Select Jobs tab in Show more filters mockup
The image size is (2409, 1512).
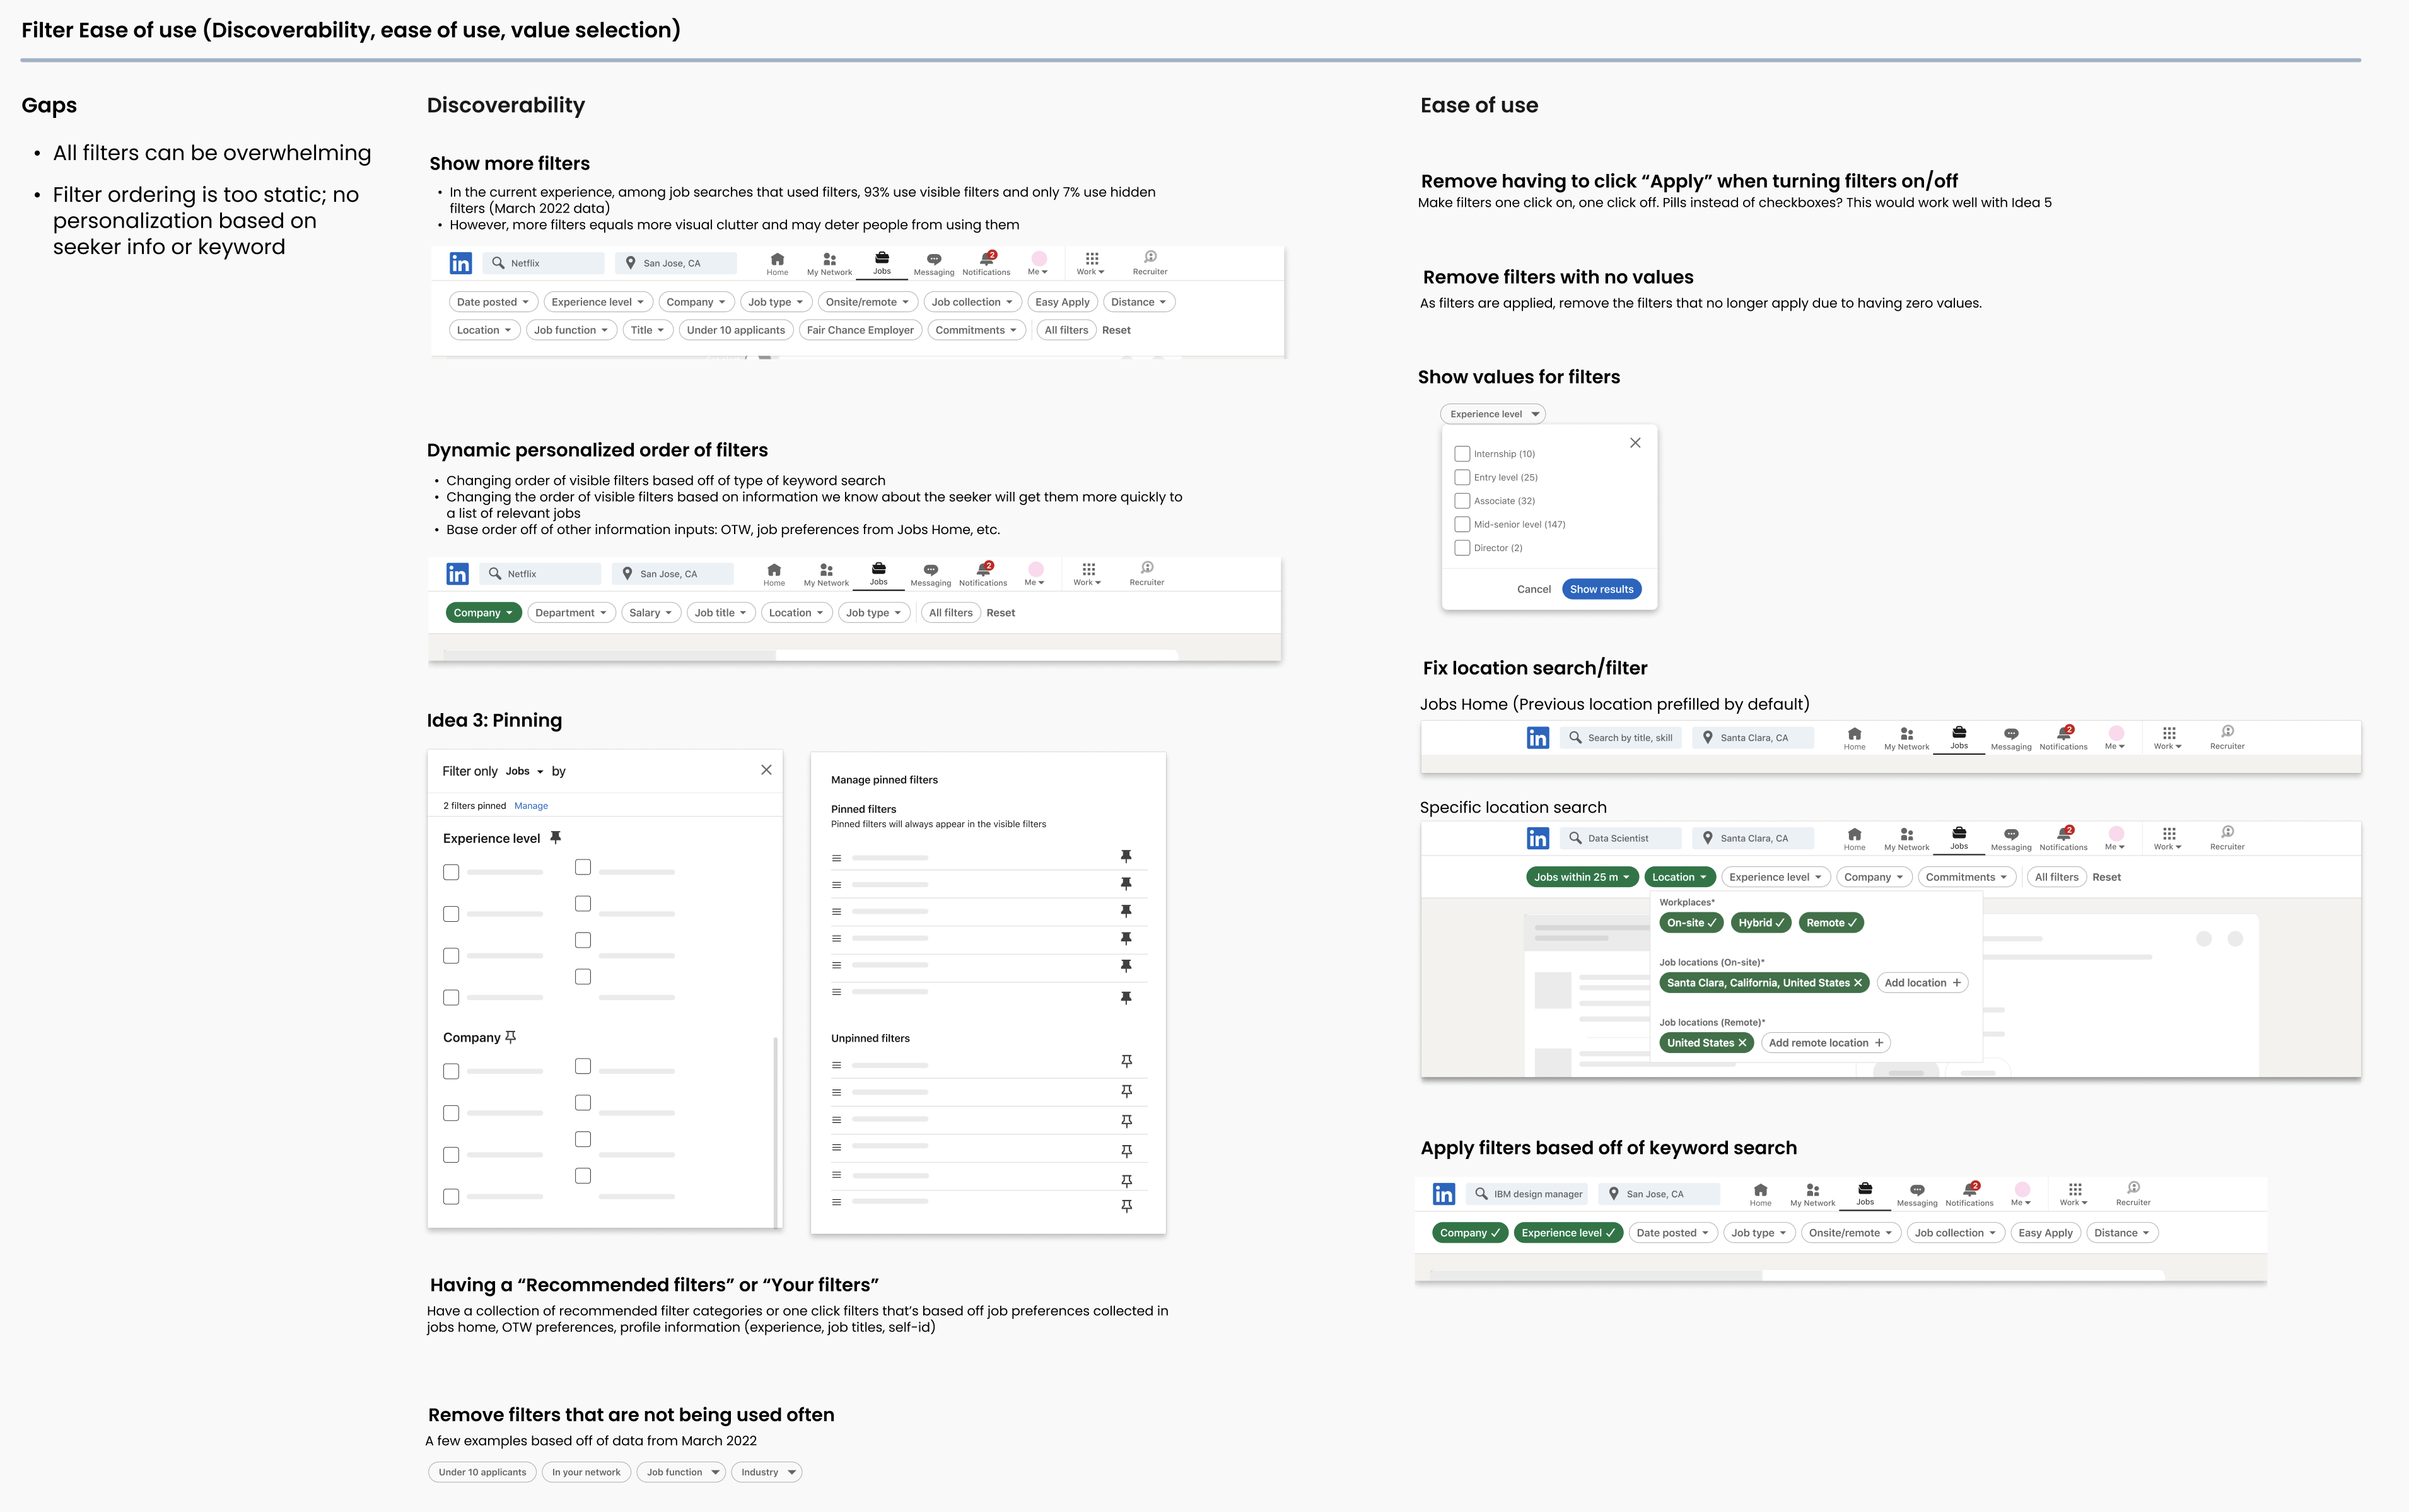click(881, 264)
